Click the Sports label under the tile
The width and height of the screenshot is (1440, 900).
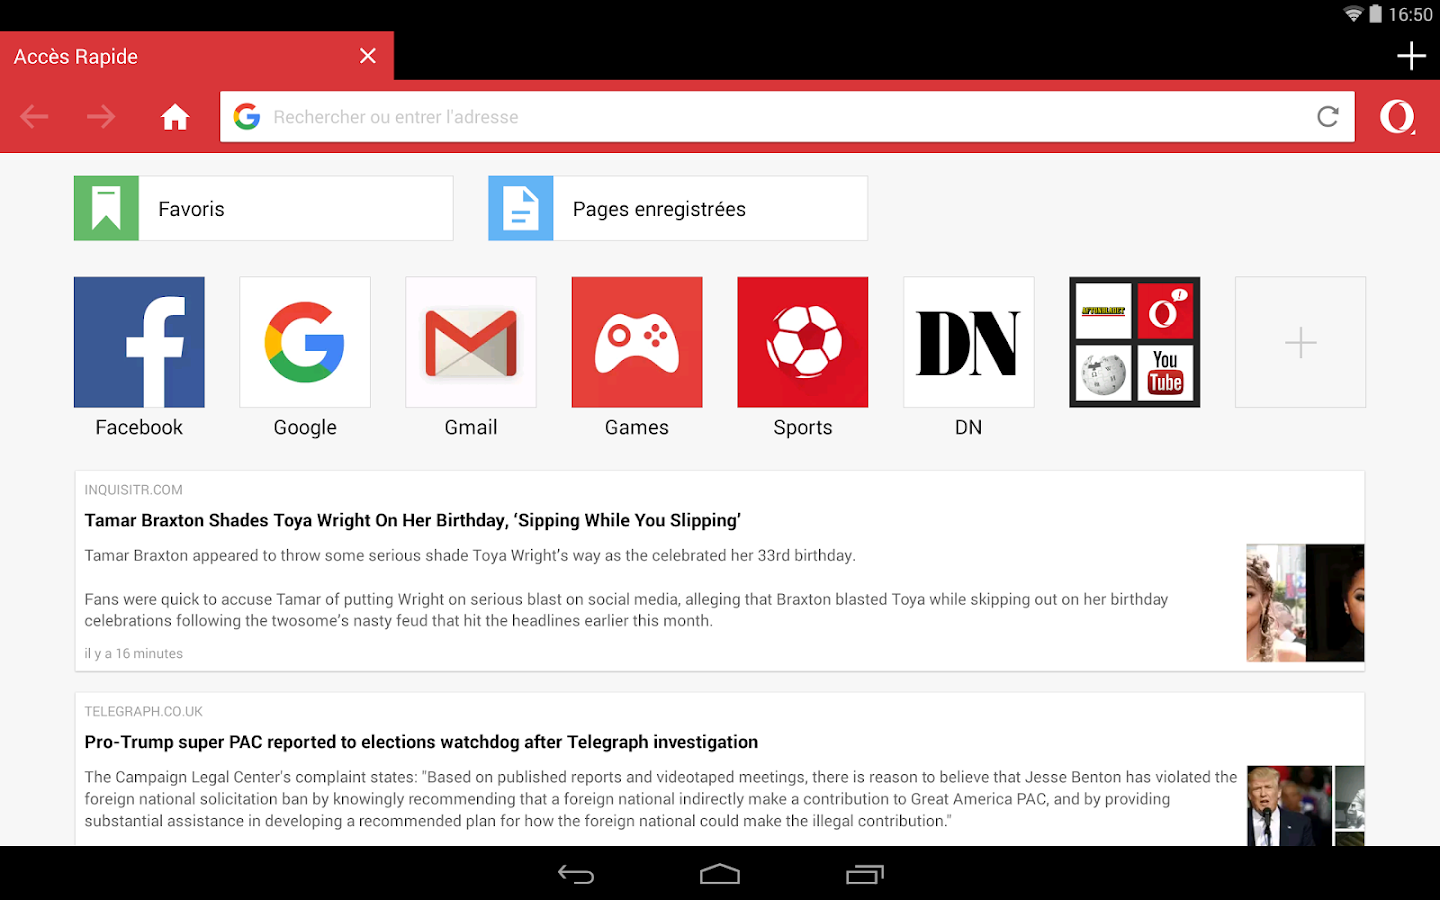pos(803,428)
